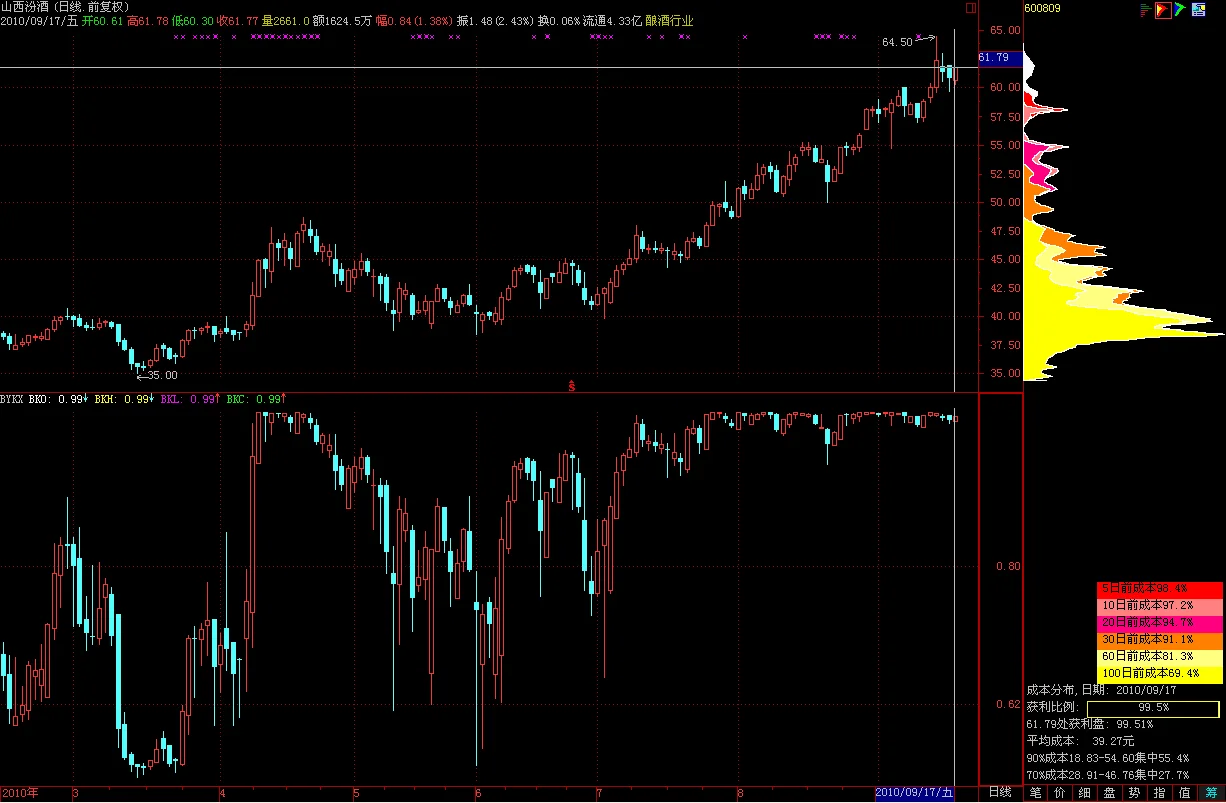Image resolution: width=1226 pixels, height=803 pixels.
Task: Select the blue-green arrow cost mode icon
Action: coord(1180,10)
